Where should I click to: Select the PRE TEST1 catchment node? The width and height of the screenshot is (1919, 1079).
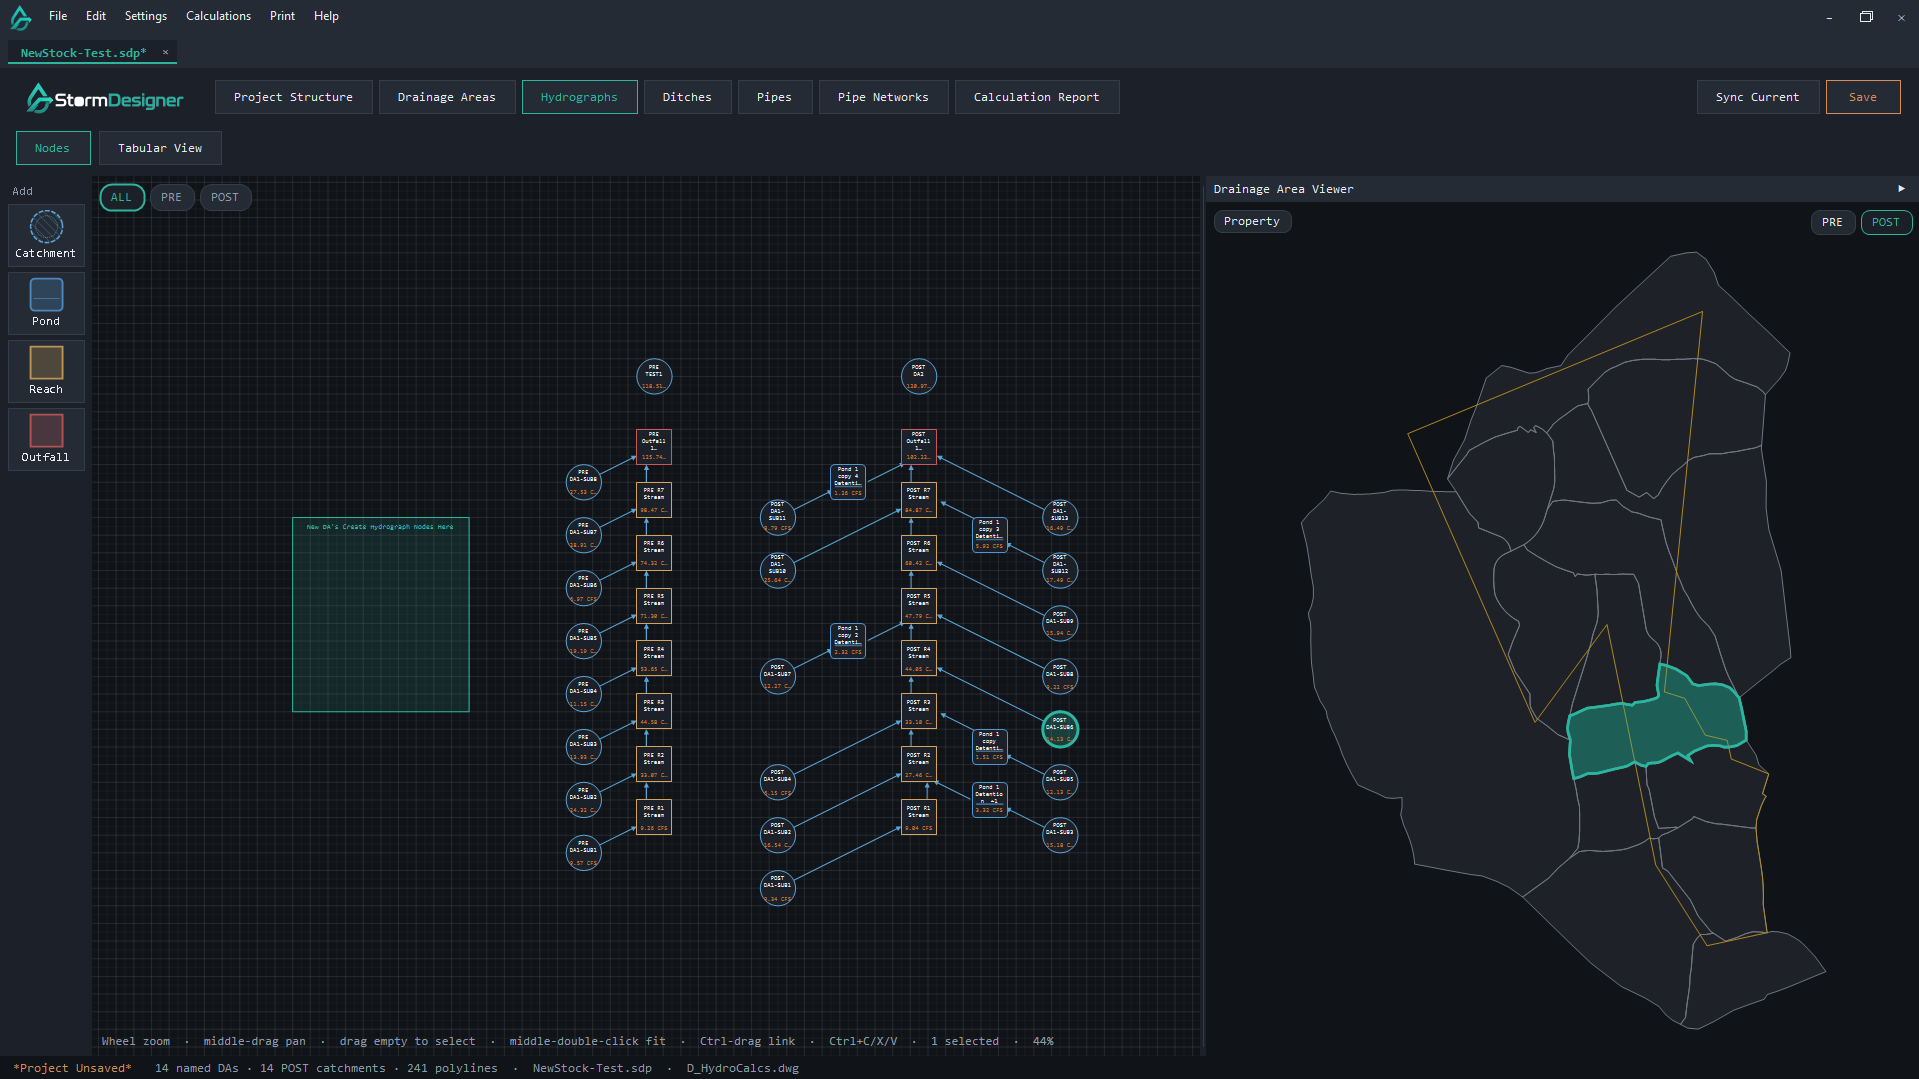[654, 377]
